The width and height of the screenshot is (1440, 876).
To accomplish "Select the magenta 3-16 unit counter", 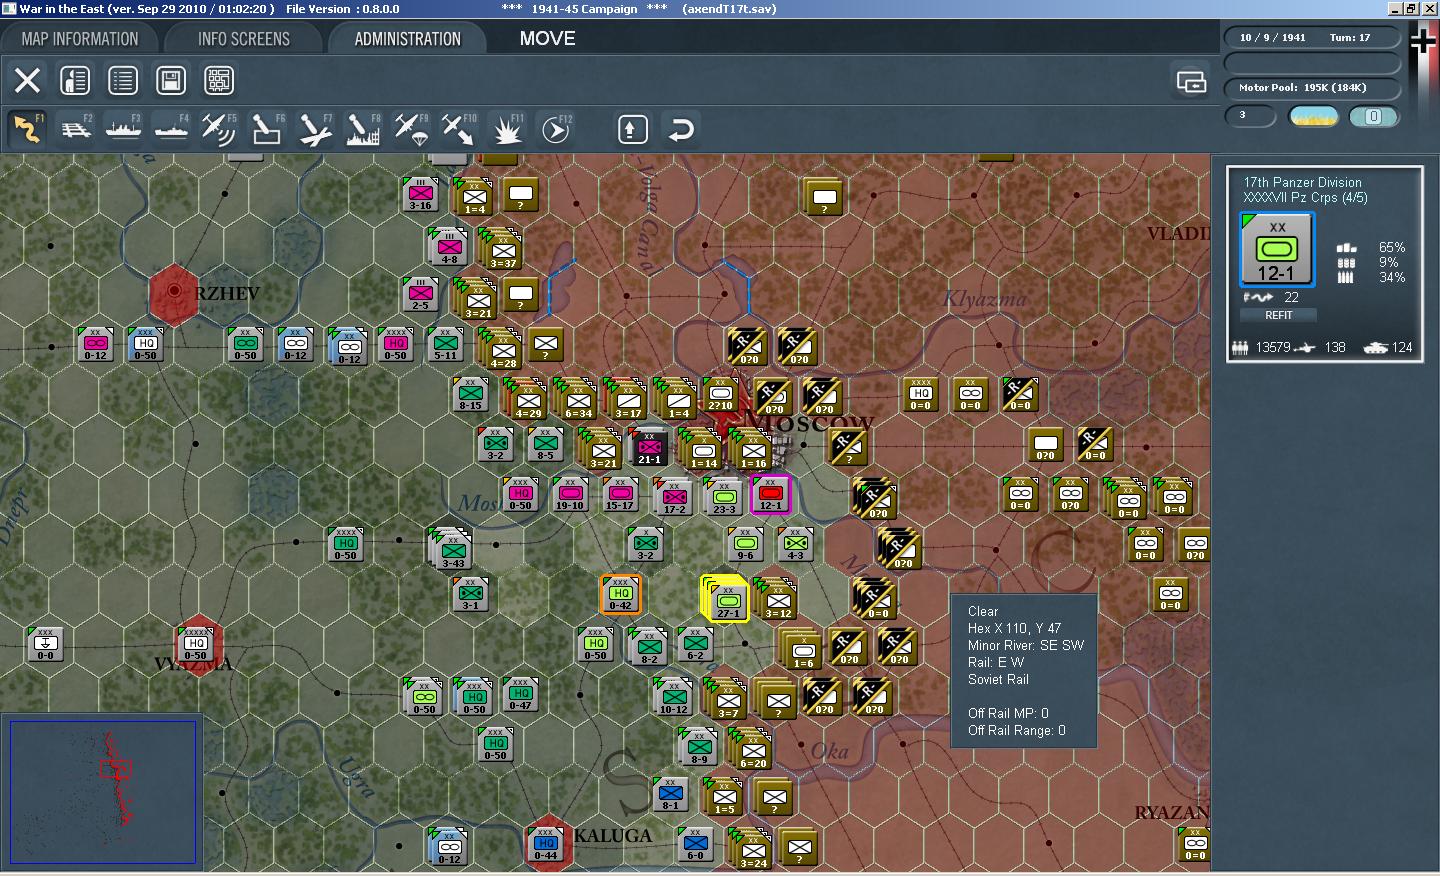I will pyautogui.click(x=420, y=194).
